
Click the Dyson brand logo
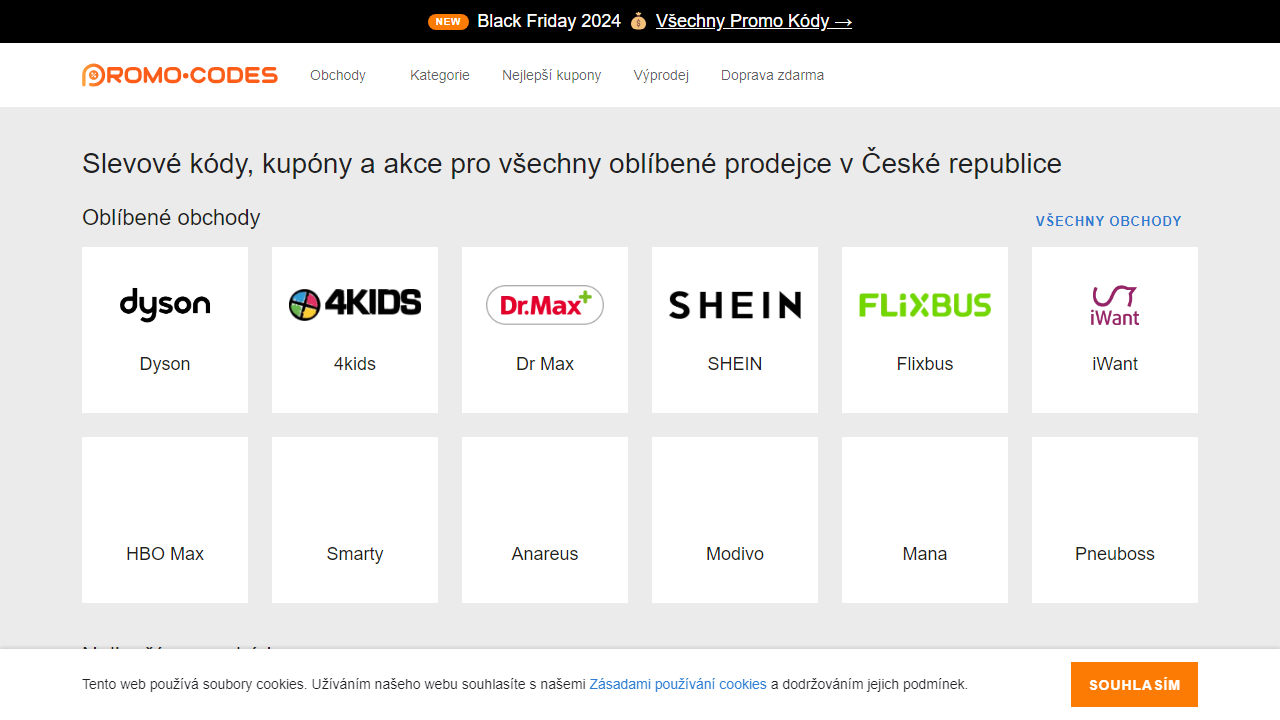(x=165, y=305)
